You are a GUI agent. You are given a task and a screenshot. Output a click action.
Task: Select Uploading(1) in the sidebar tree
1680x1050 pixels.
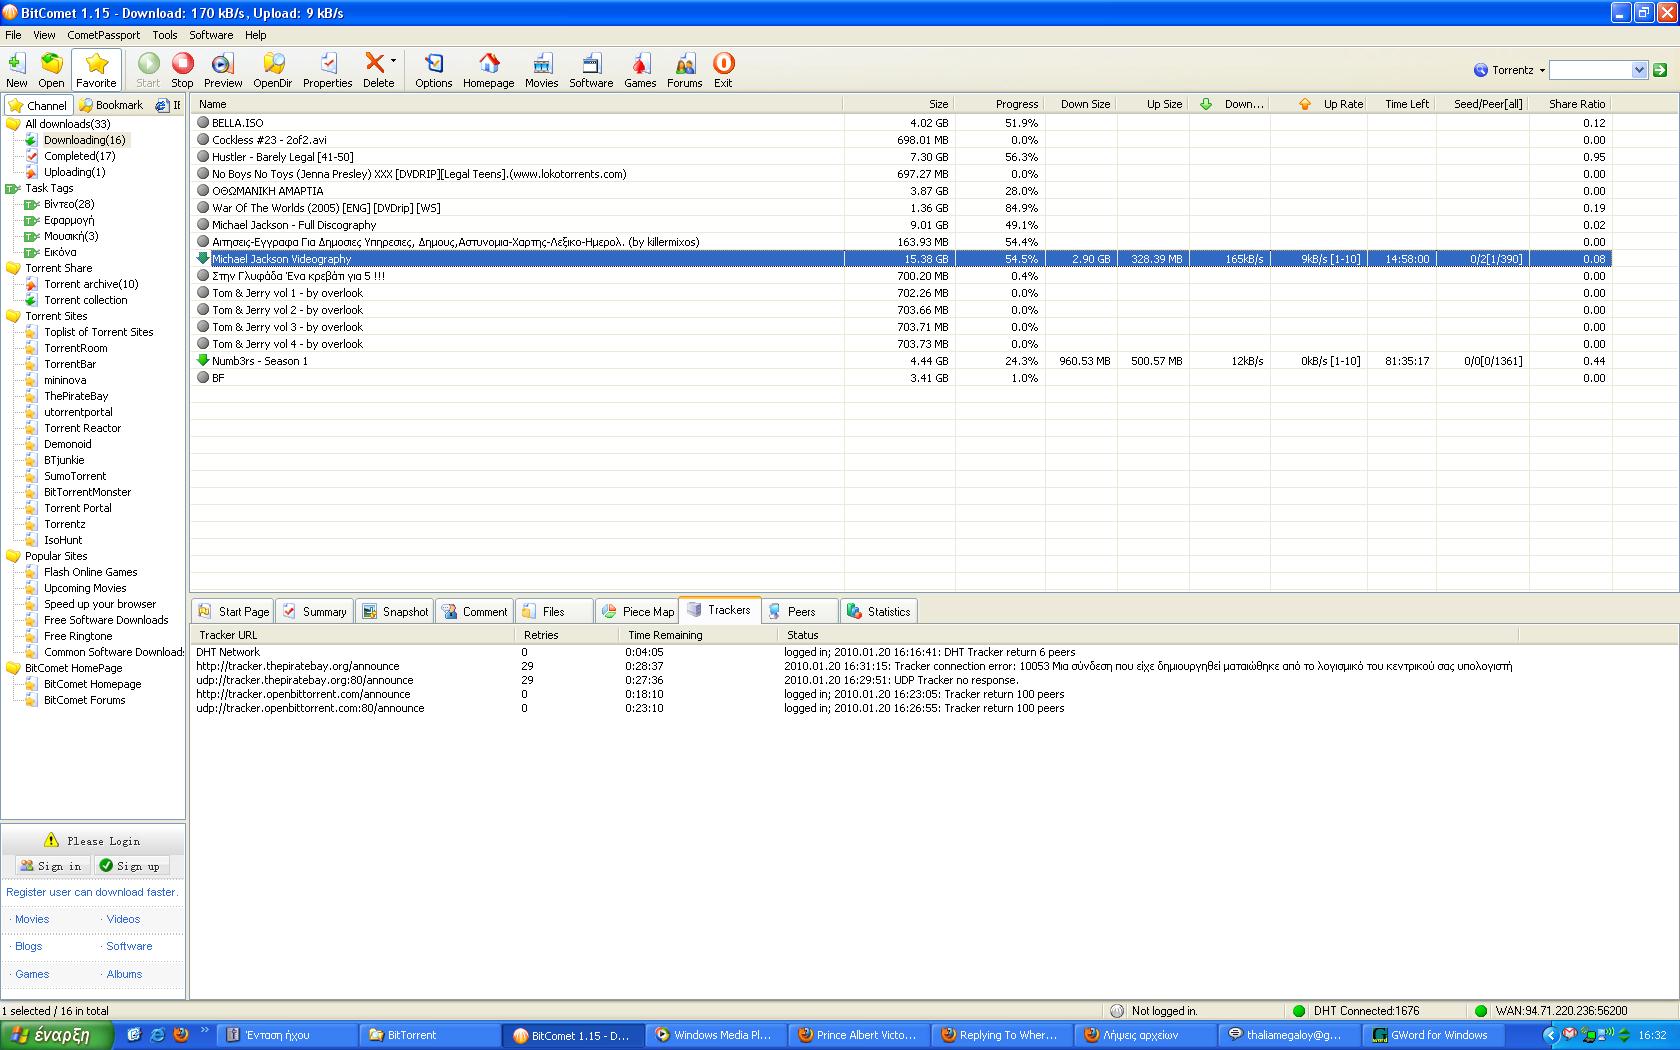click(74, 172)
